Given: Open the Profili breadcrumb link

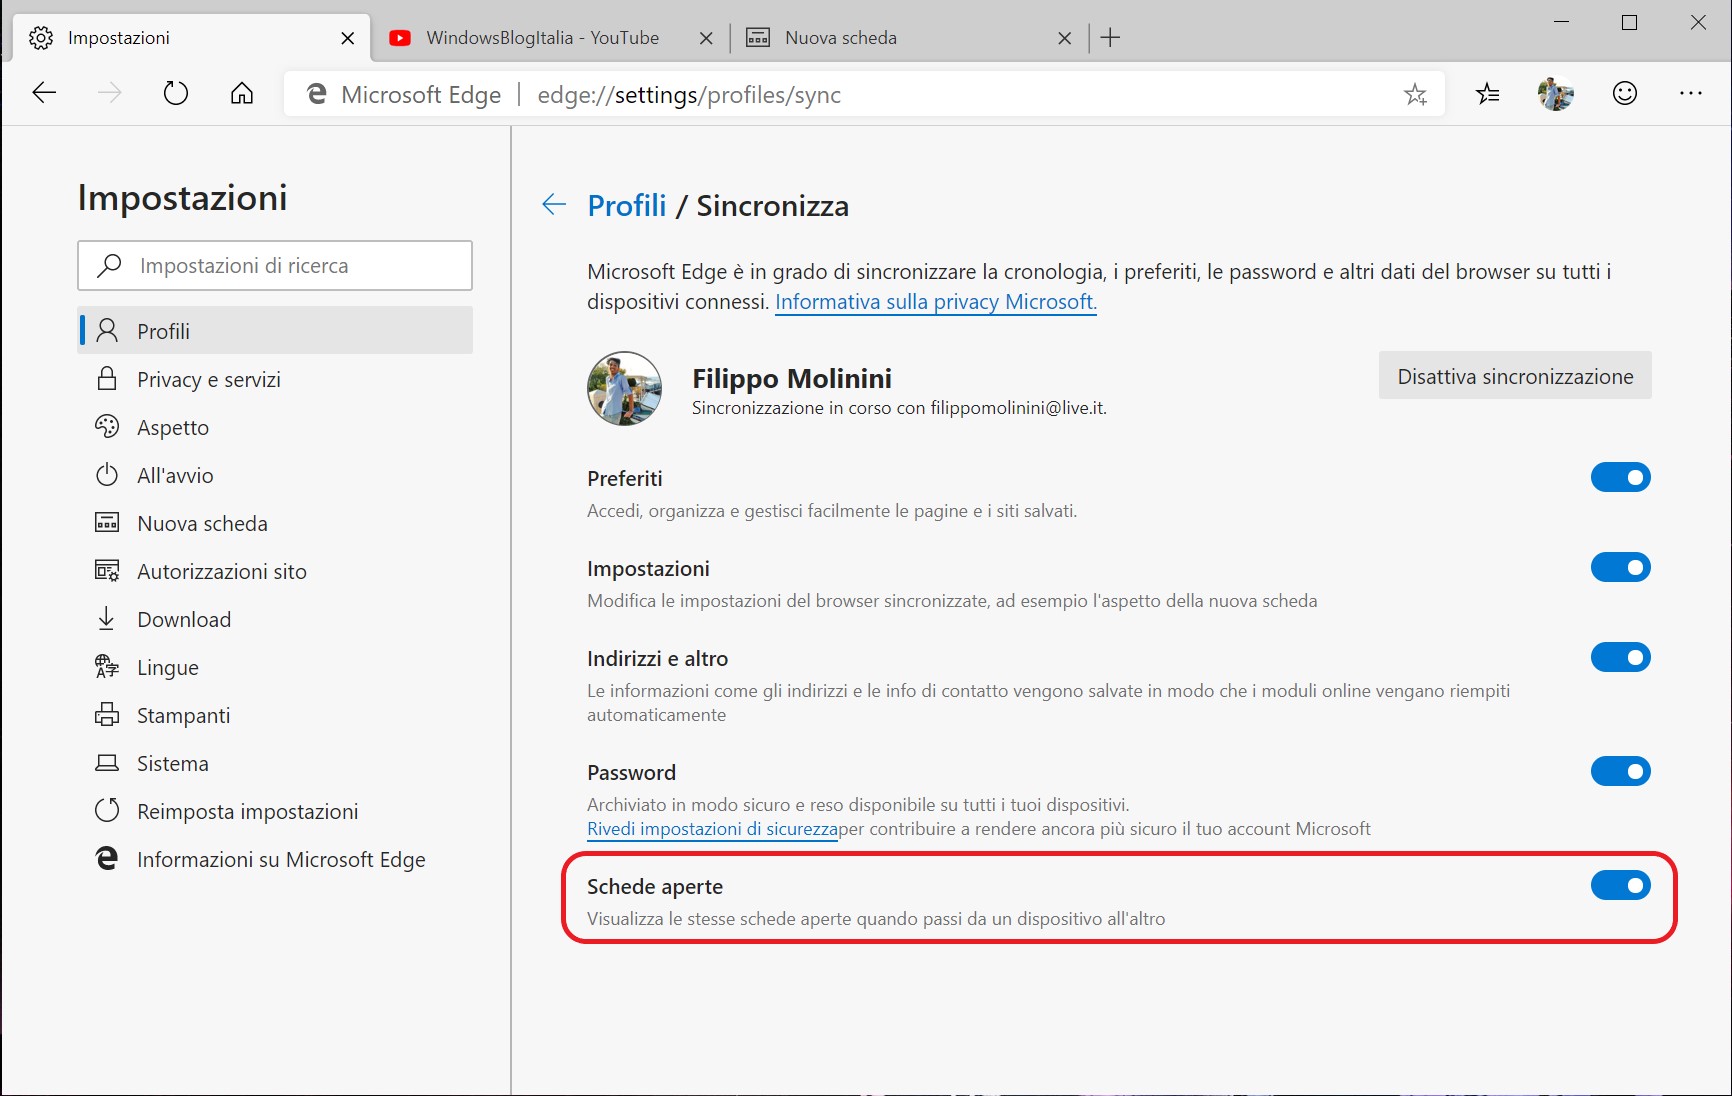Looking at the screenshot, I should (x=627, y=205).
